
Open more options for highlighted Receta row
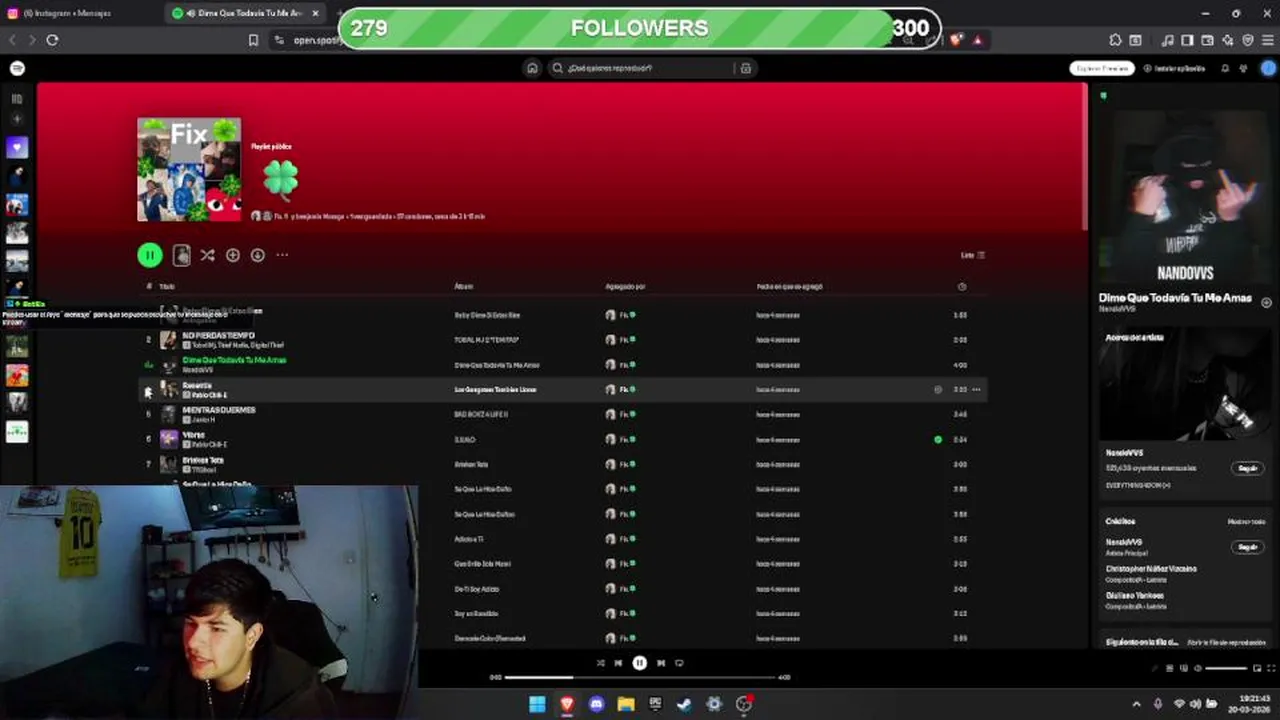tap(976, 389)
